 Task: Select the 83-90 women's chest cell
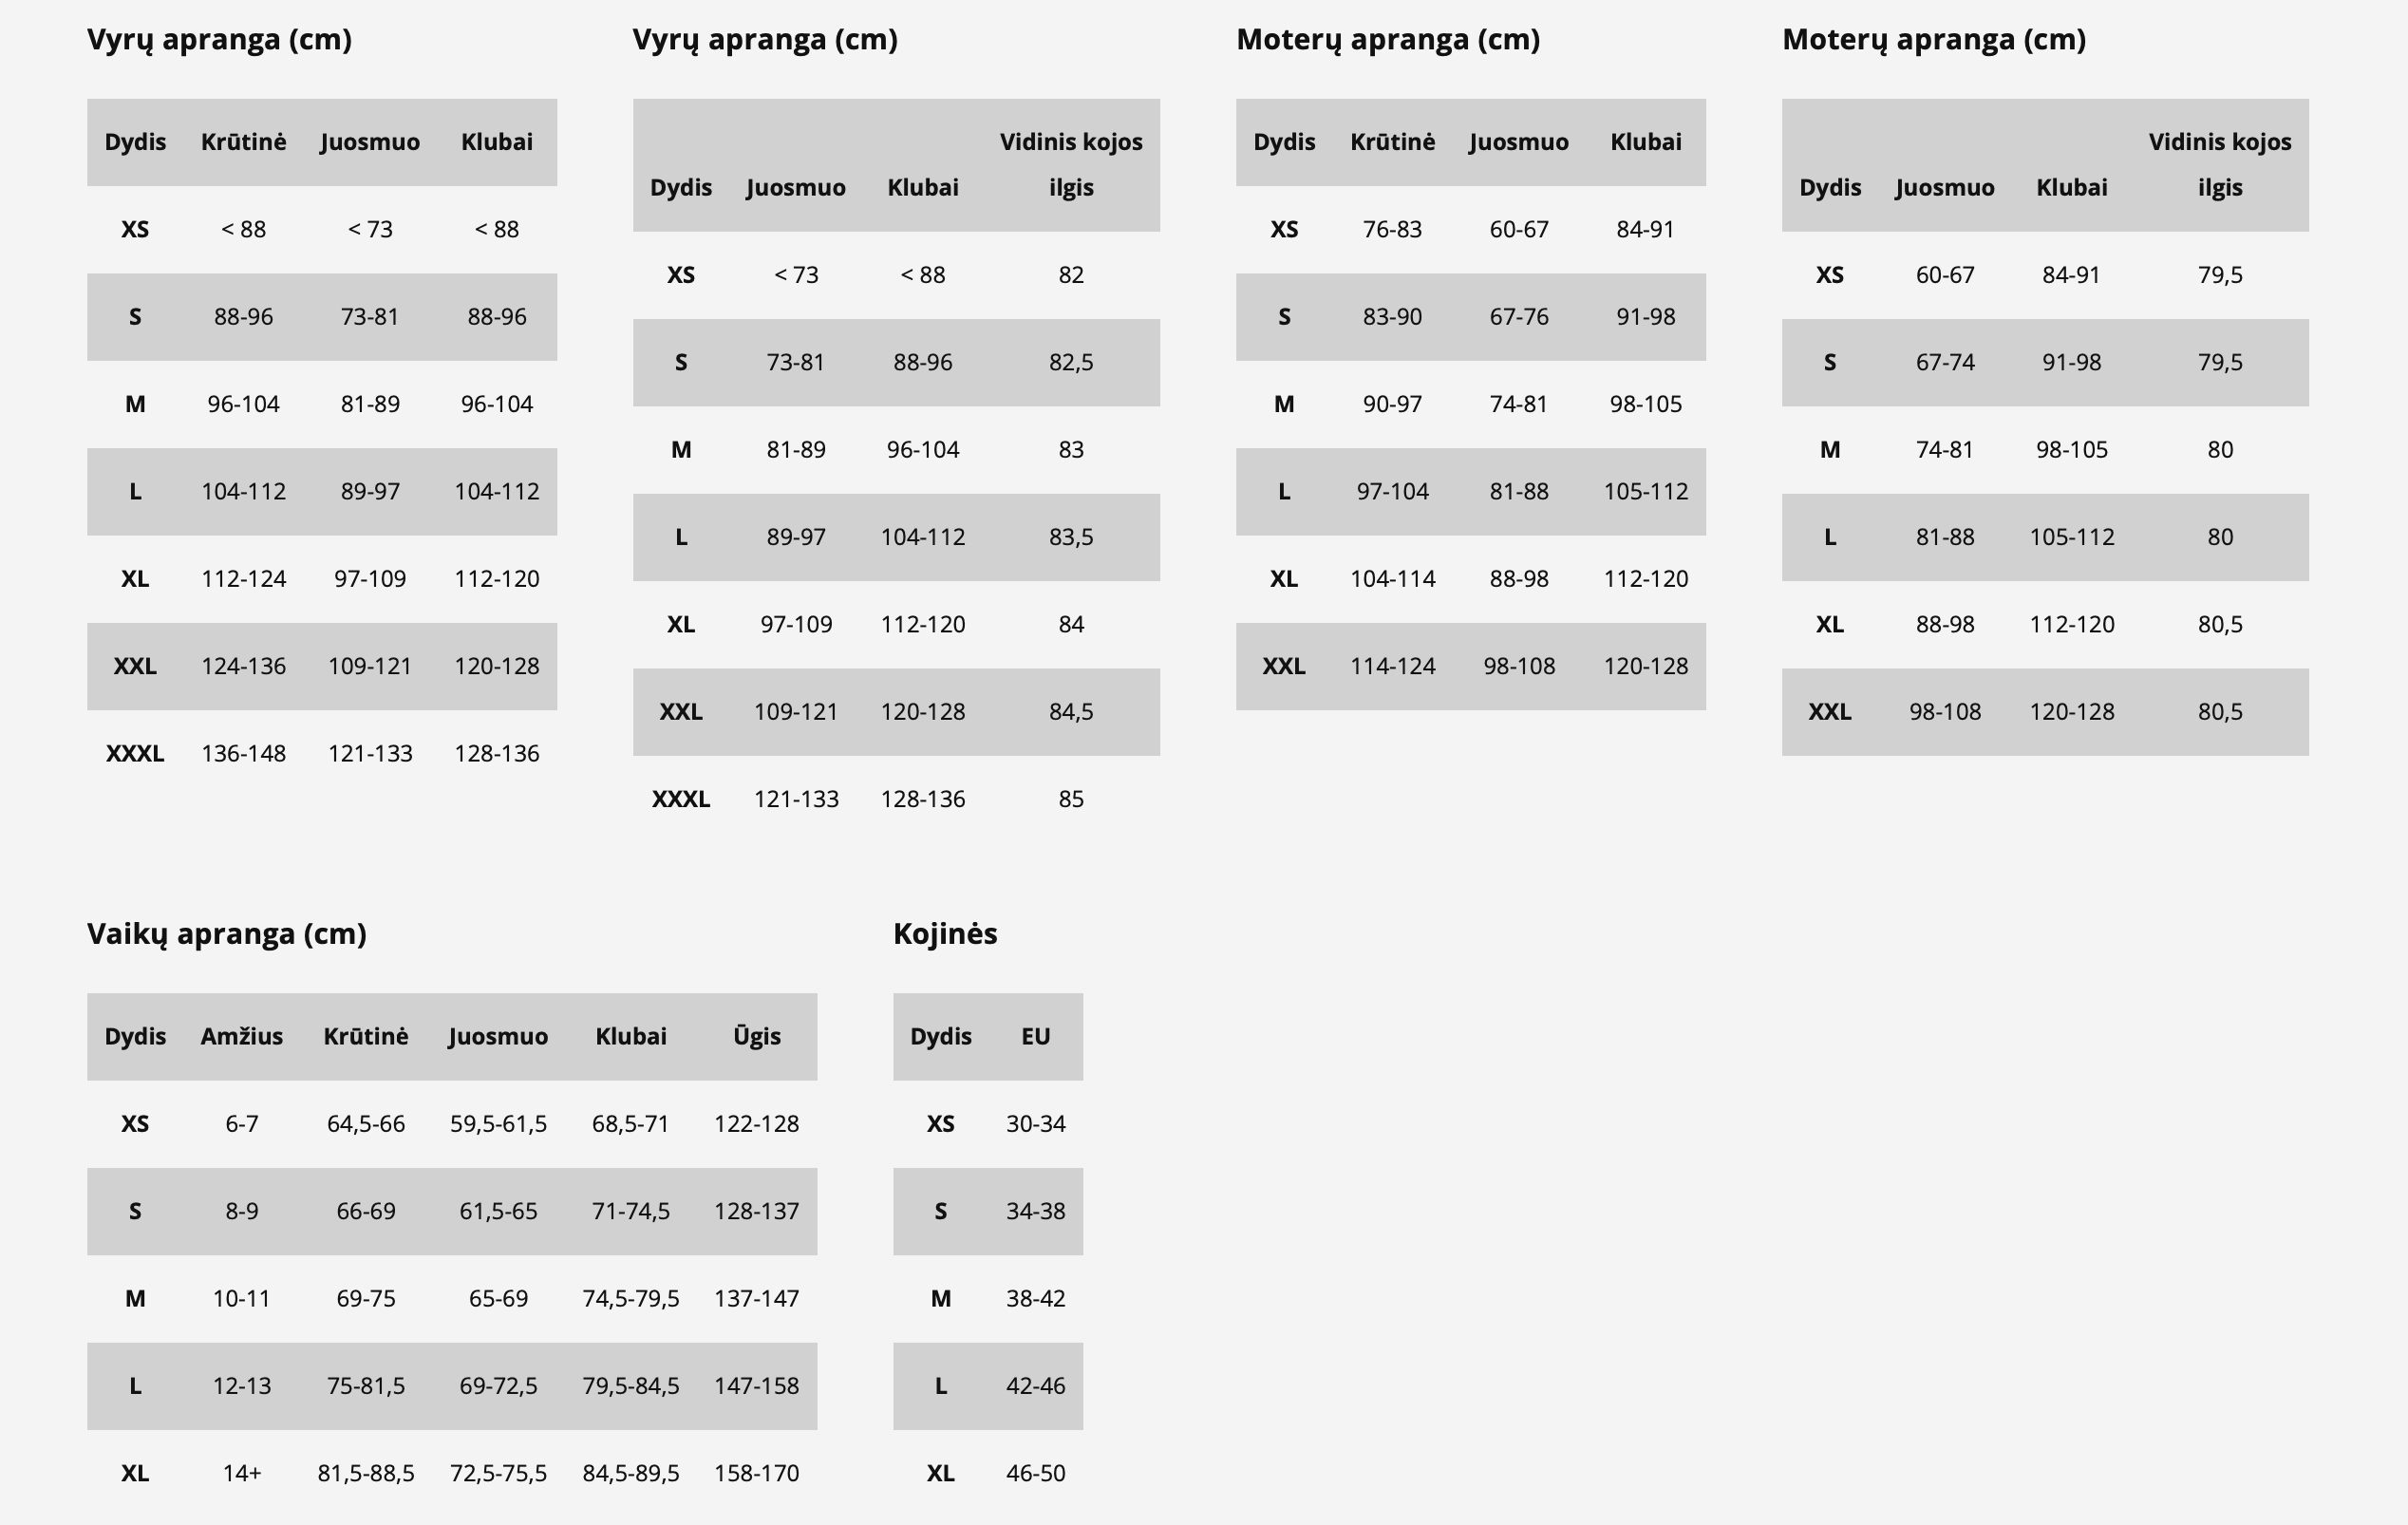(1392, 317)
